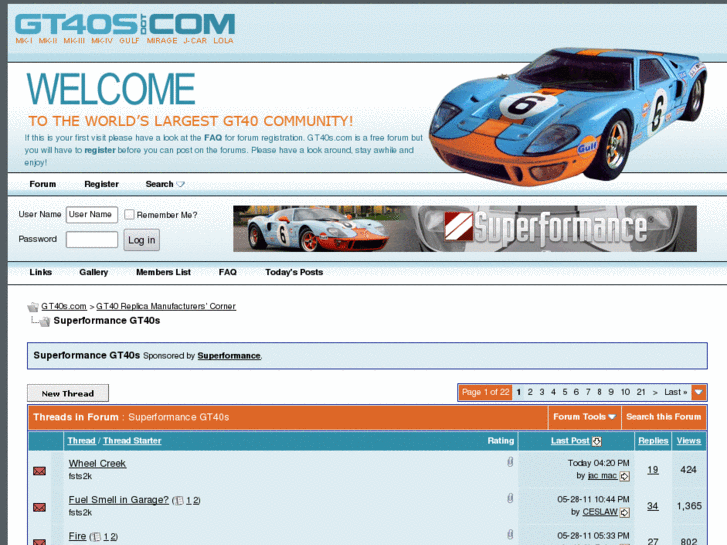The height and width of the screenshot is (545, 727).
Task: Toggle the Remember Me checkbox
Action: click(129, 214)
